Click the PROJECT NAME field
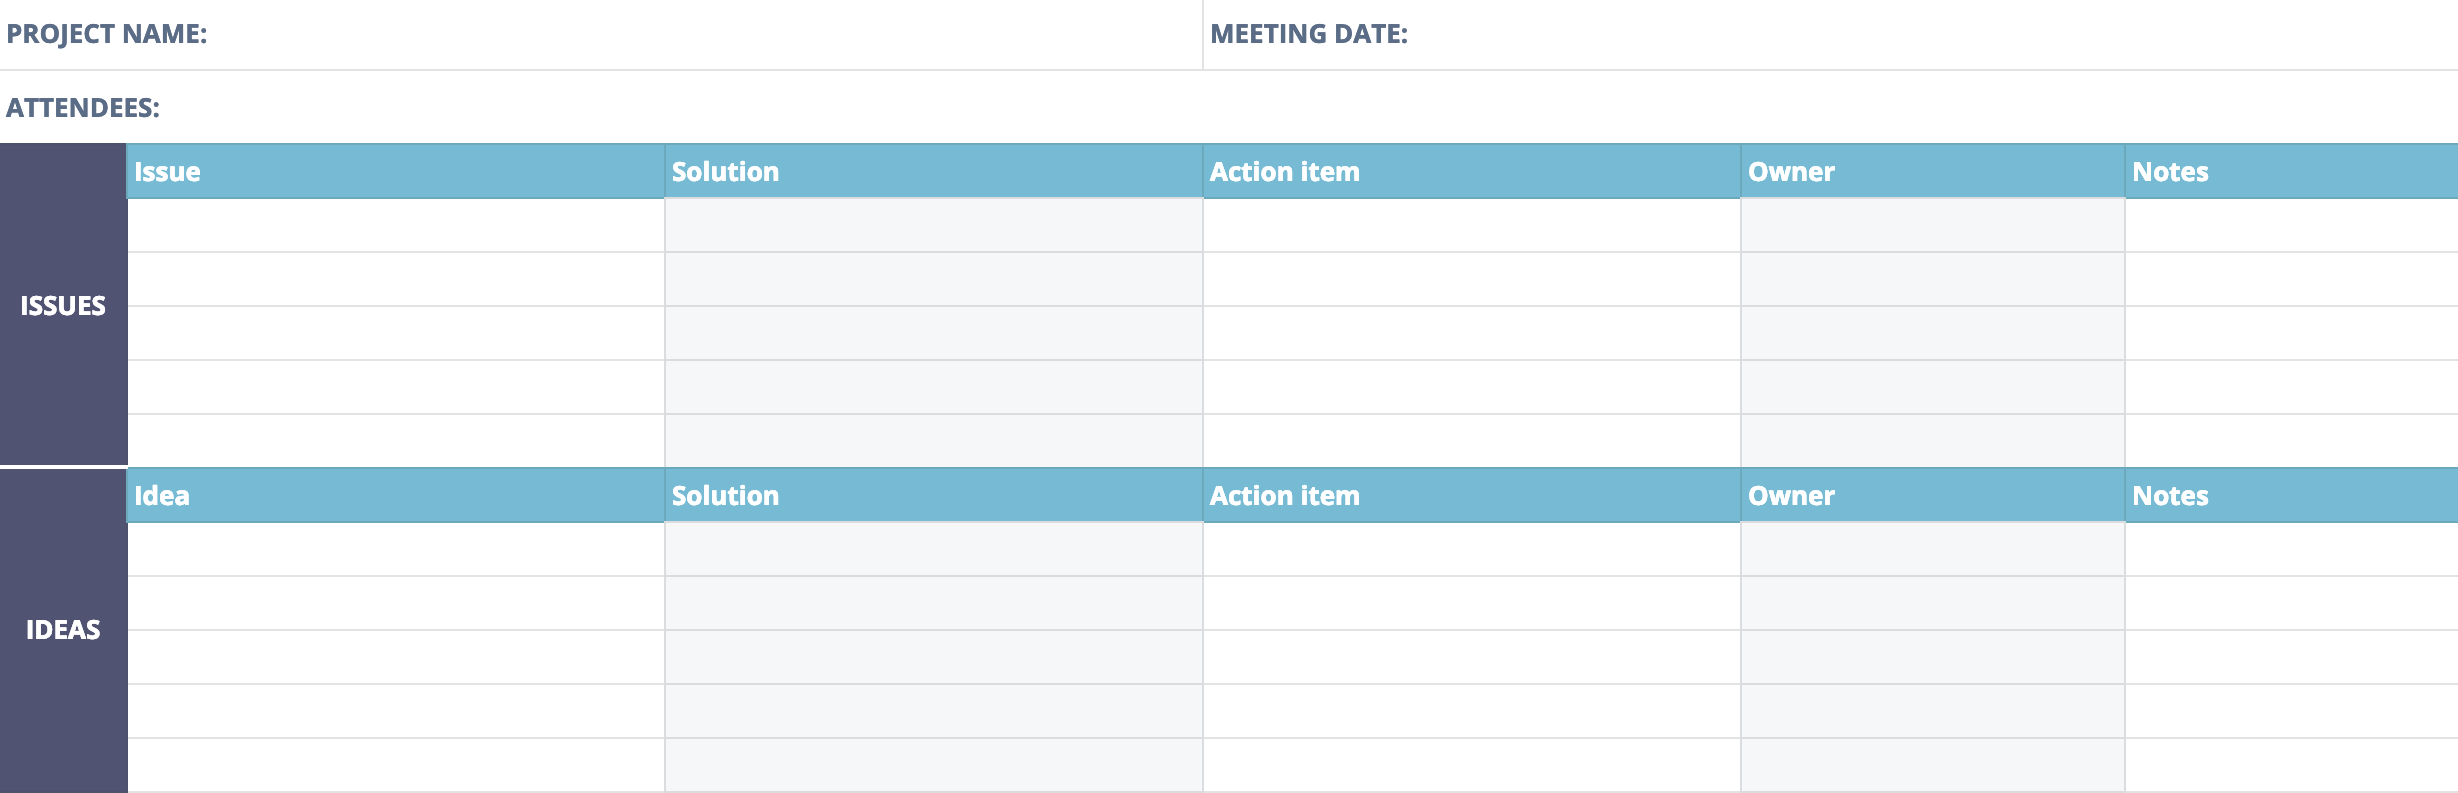The image size is (2458, 793). pos(600,34)
